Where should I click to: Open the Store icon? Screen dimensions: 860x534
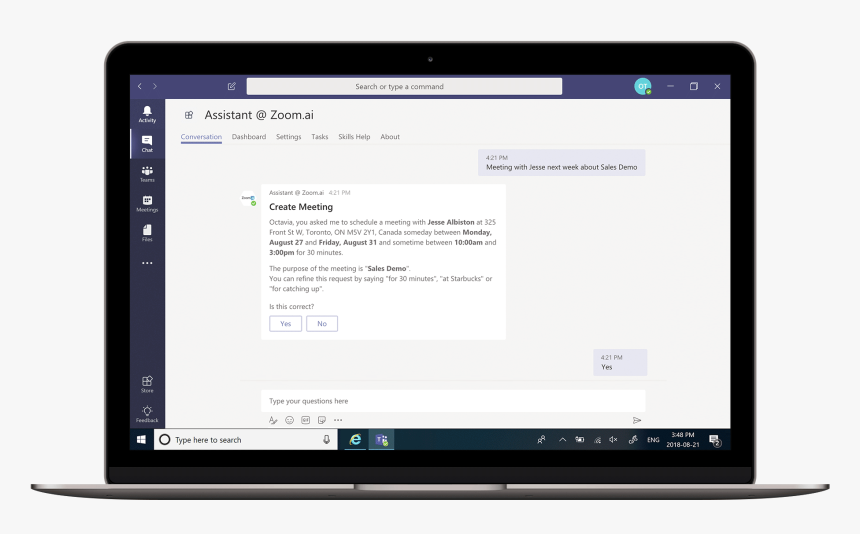[x=147, y=384]
